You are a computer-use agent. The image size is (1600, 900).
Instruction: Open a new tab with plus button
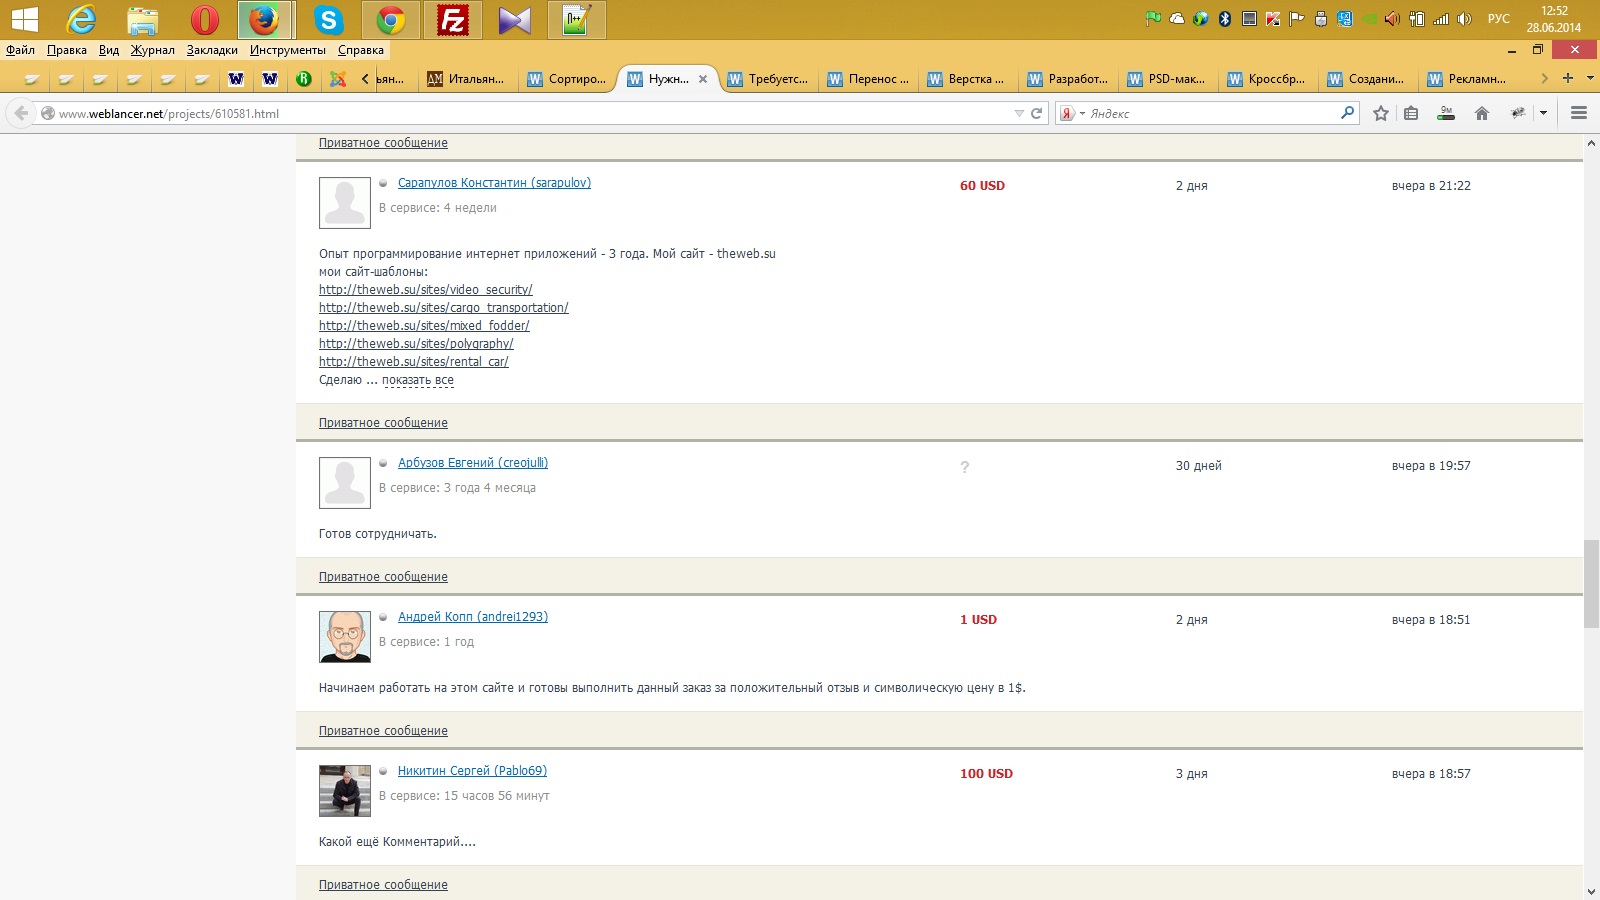click(1568, 78)
